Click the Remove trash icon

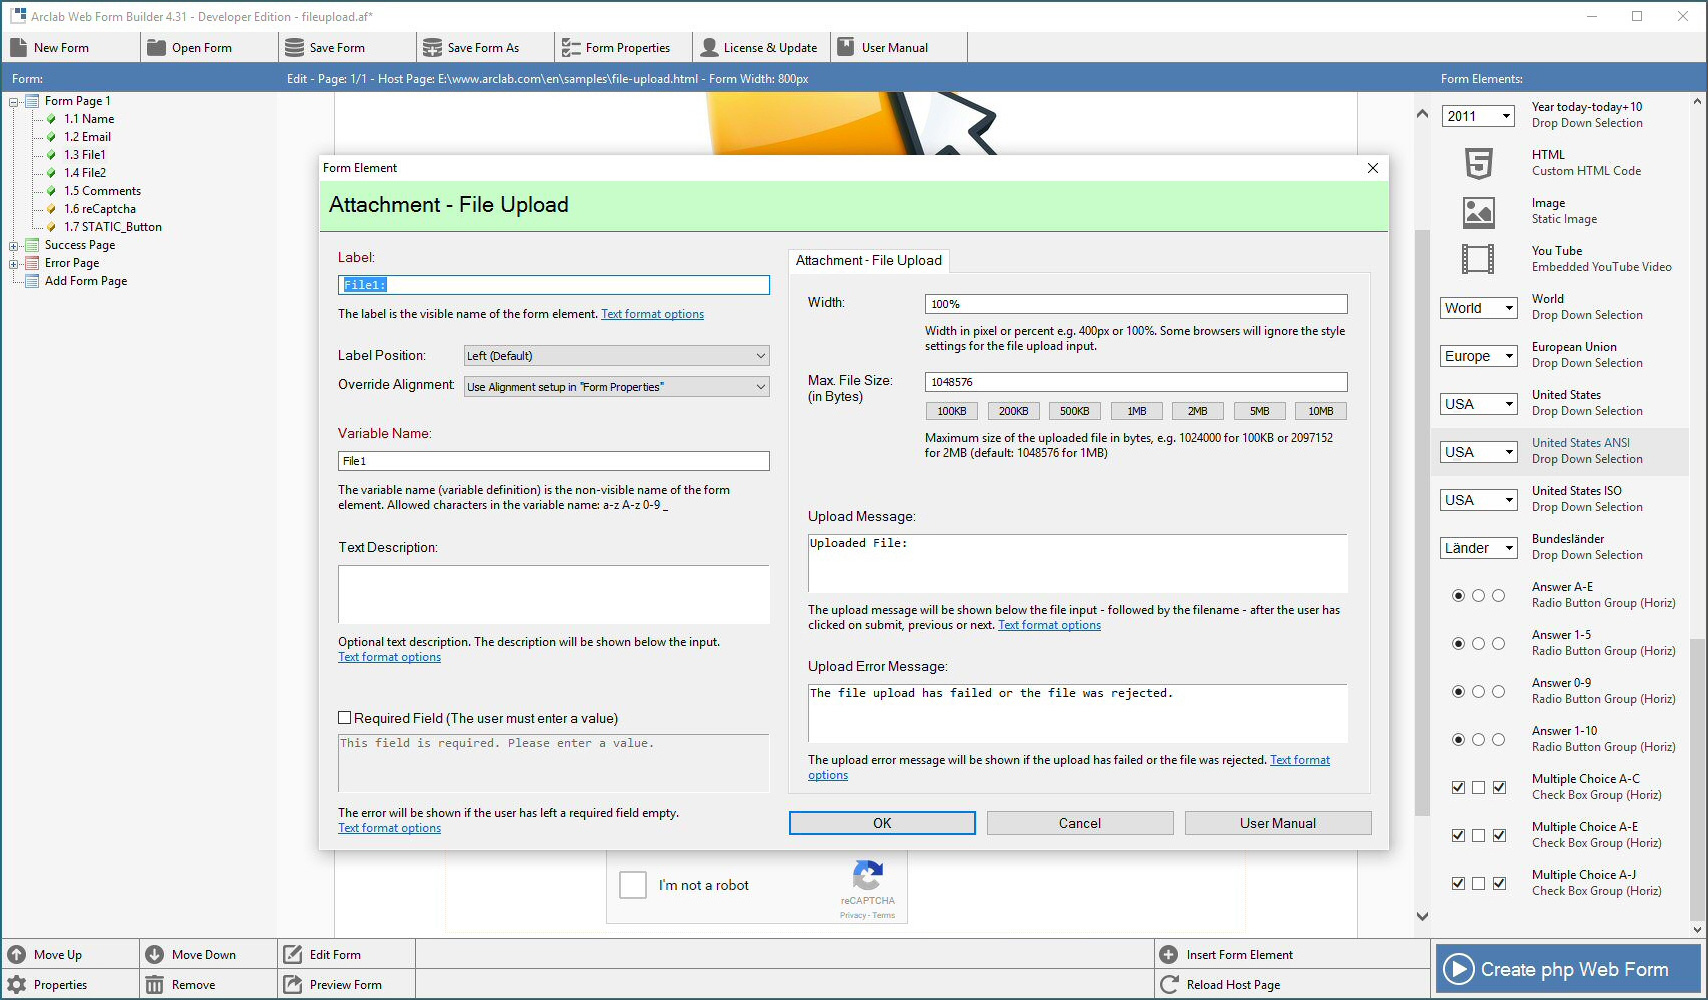[x=155, y=985]
